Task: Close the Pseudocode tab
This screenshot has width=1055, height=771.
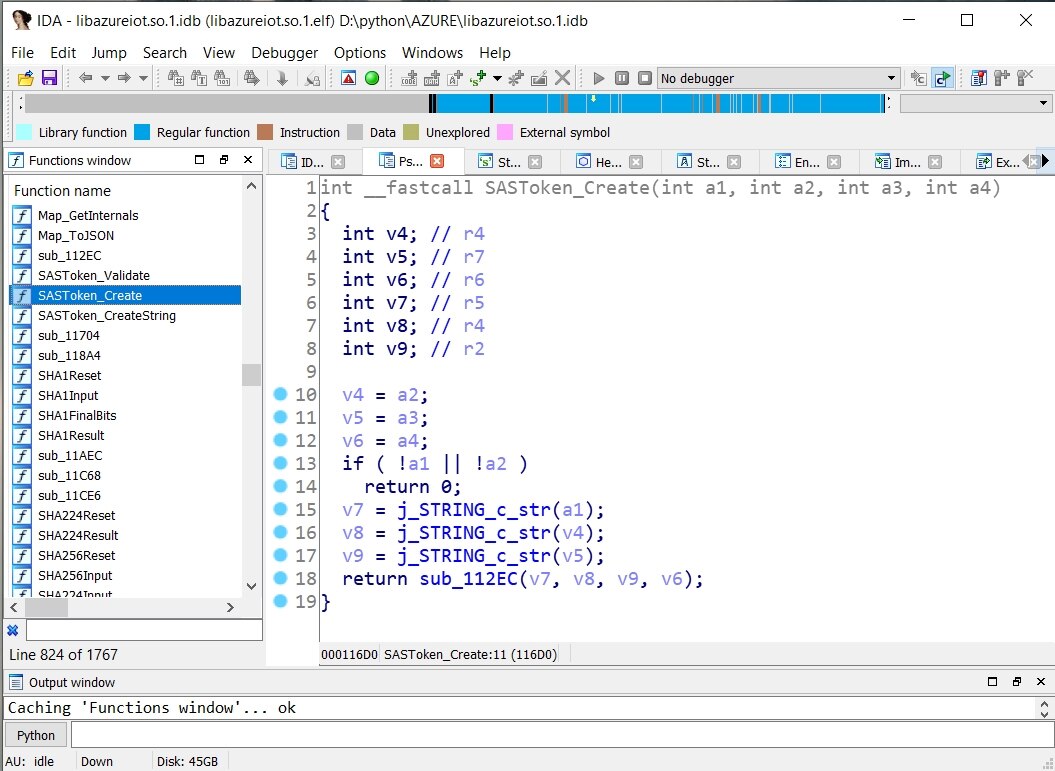Action: 437,162
